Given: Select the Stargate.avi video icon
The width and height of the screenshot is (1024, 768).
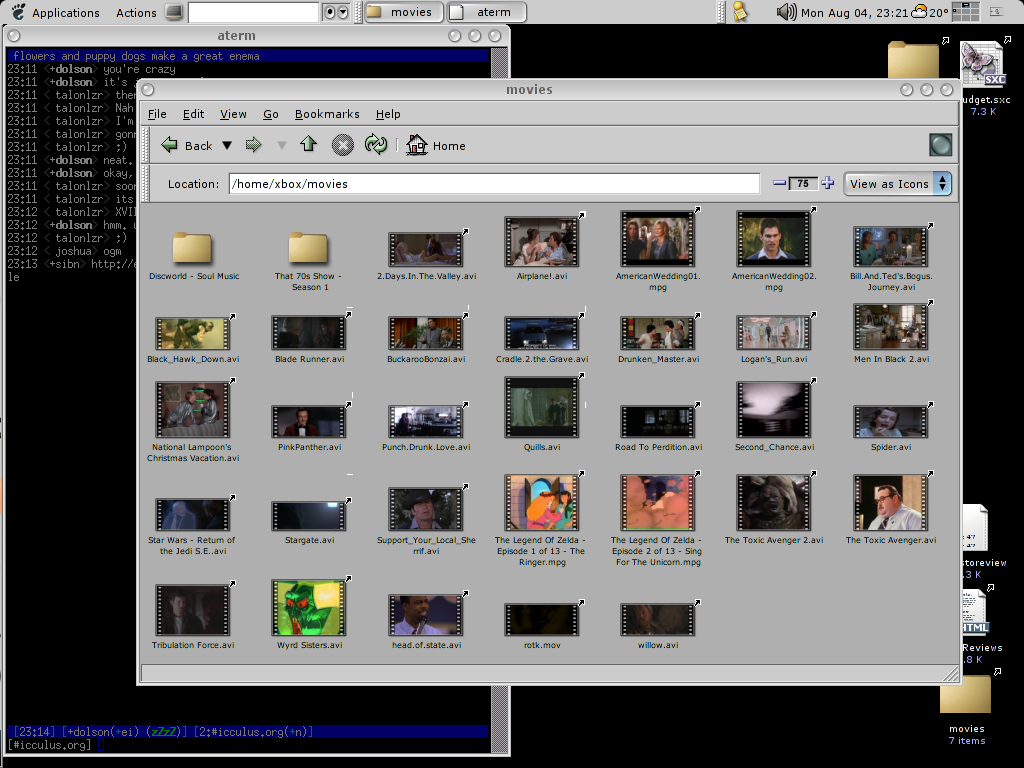Looking at the screenshot, I should coord(309,516).
